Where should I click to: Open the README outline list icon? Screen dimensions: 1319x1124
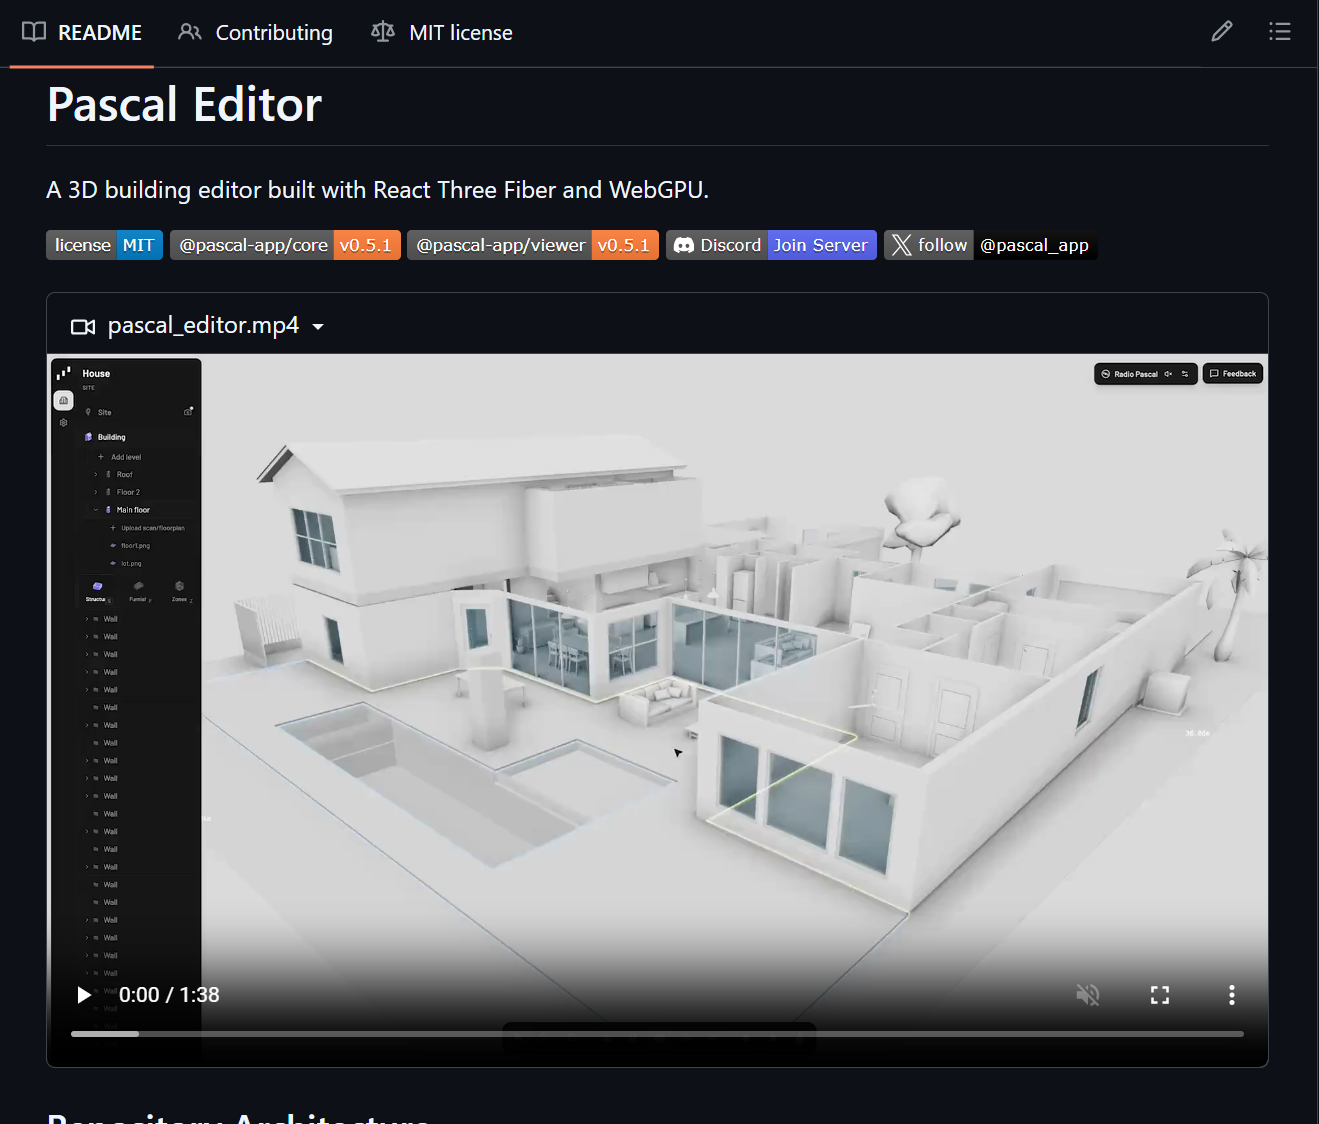(x=1279, y=32)
